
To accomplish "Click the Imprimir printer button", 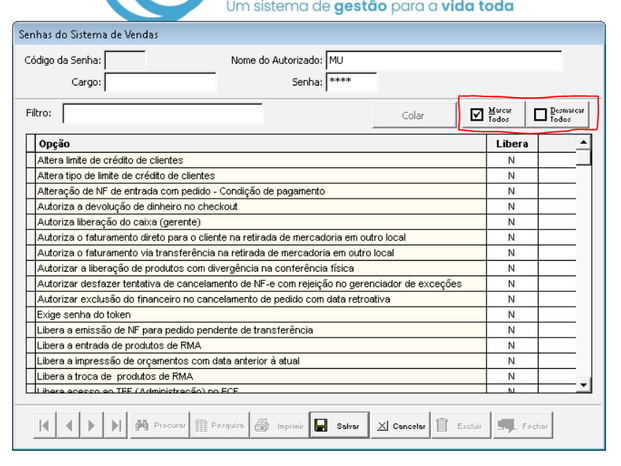I will tap(279, 426).
